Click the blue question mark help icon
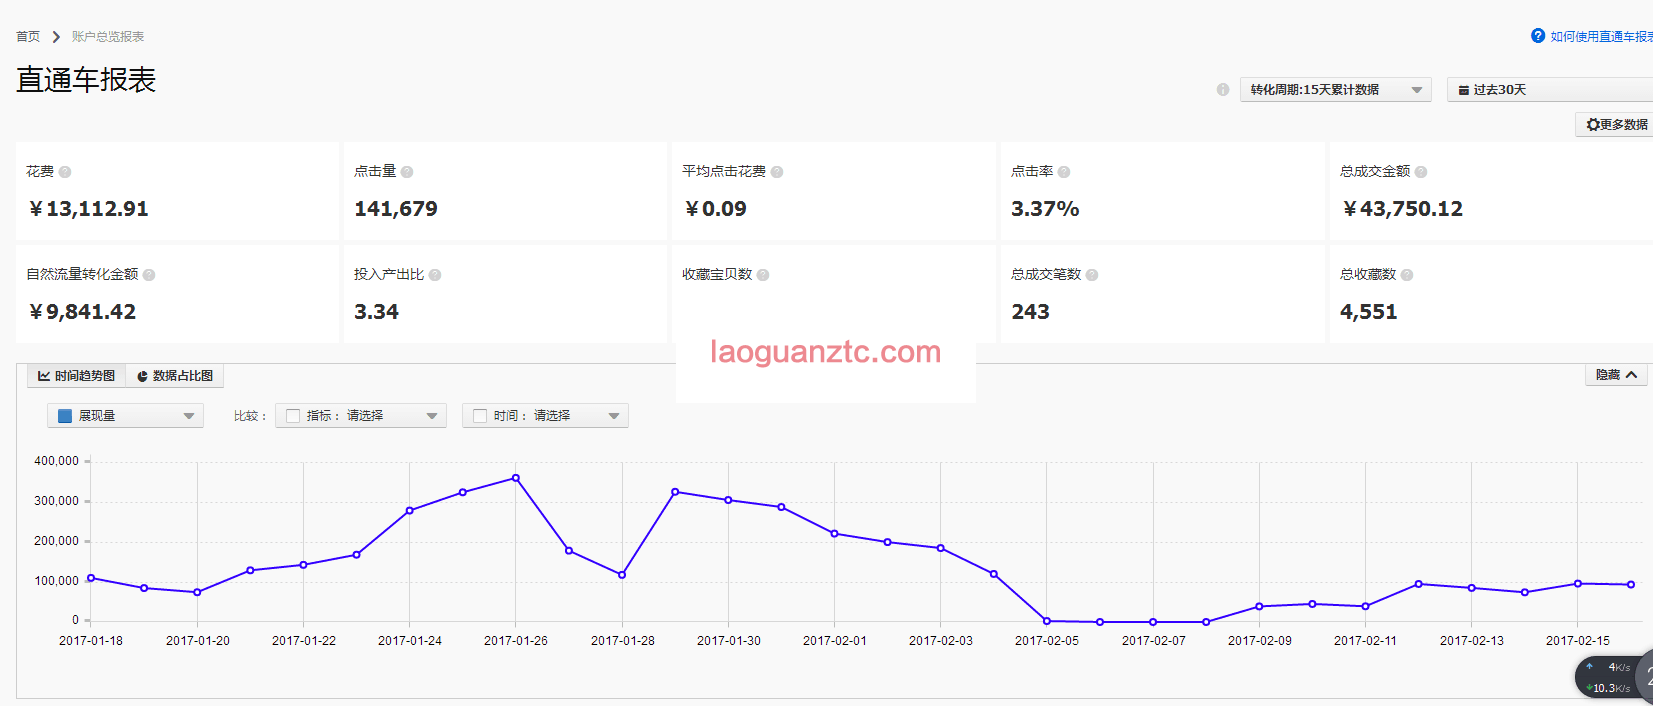Image resolution: width=1653 pixels, height=706 pixels. (x=1538, y=36)
